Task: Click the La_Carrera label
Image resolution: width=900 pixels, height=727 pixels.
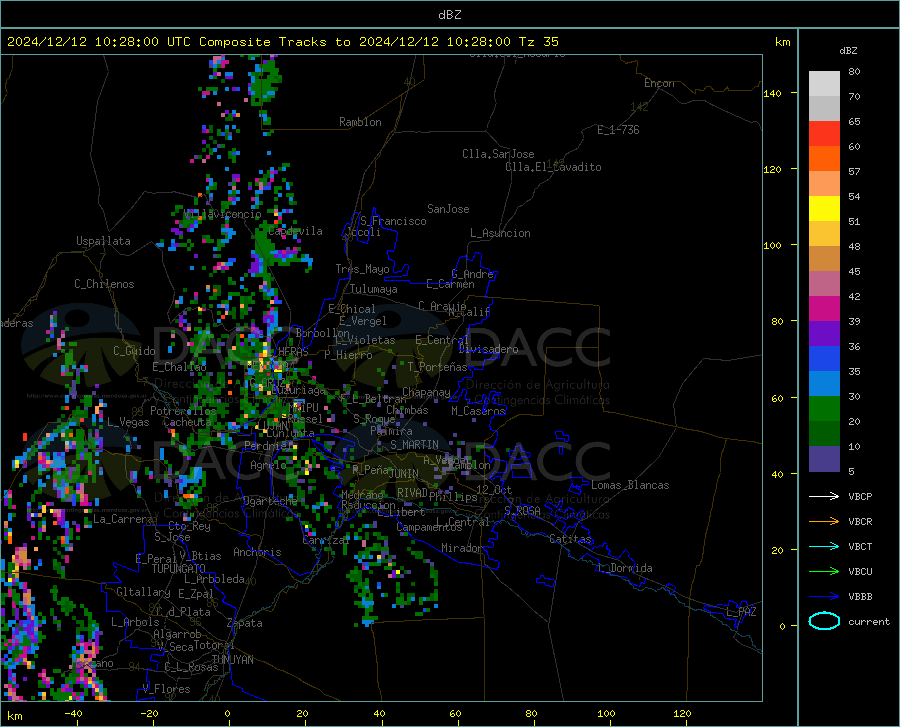Action: 123,519
